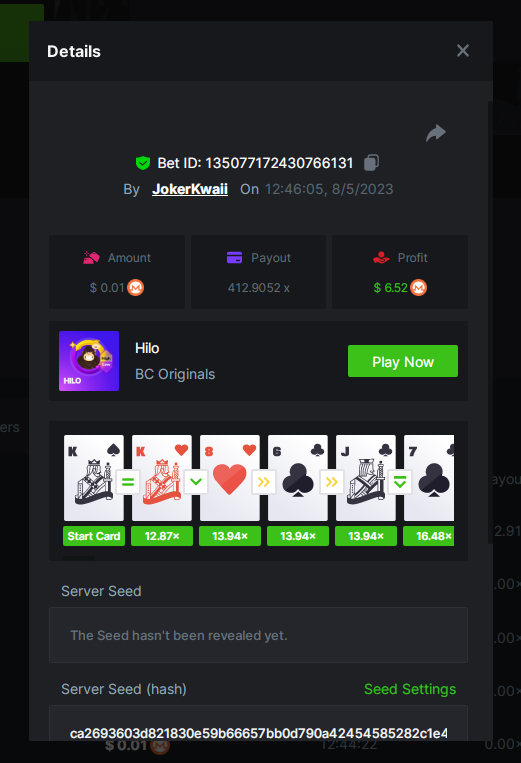Select the King of spades Start Card

pos(94,478)
